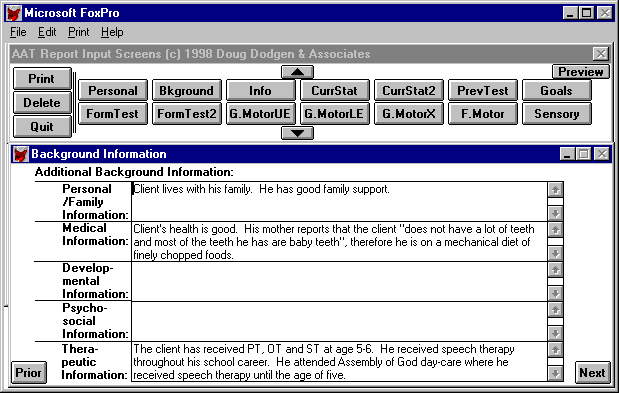This screenshot has width=619, height=393.
Task: Click the Delete button
Action: pos(42,103)
